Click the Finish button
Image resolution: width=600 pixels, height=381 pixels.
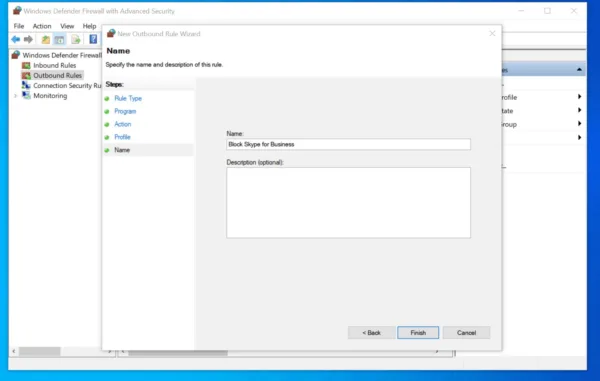click(418, 332)
